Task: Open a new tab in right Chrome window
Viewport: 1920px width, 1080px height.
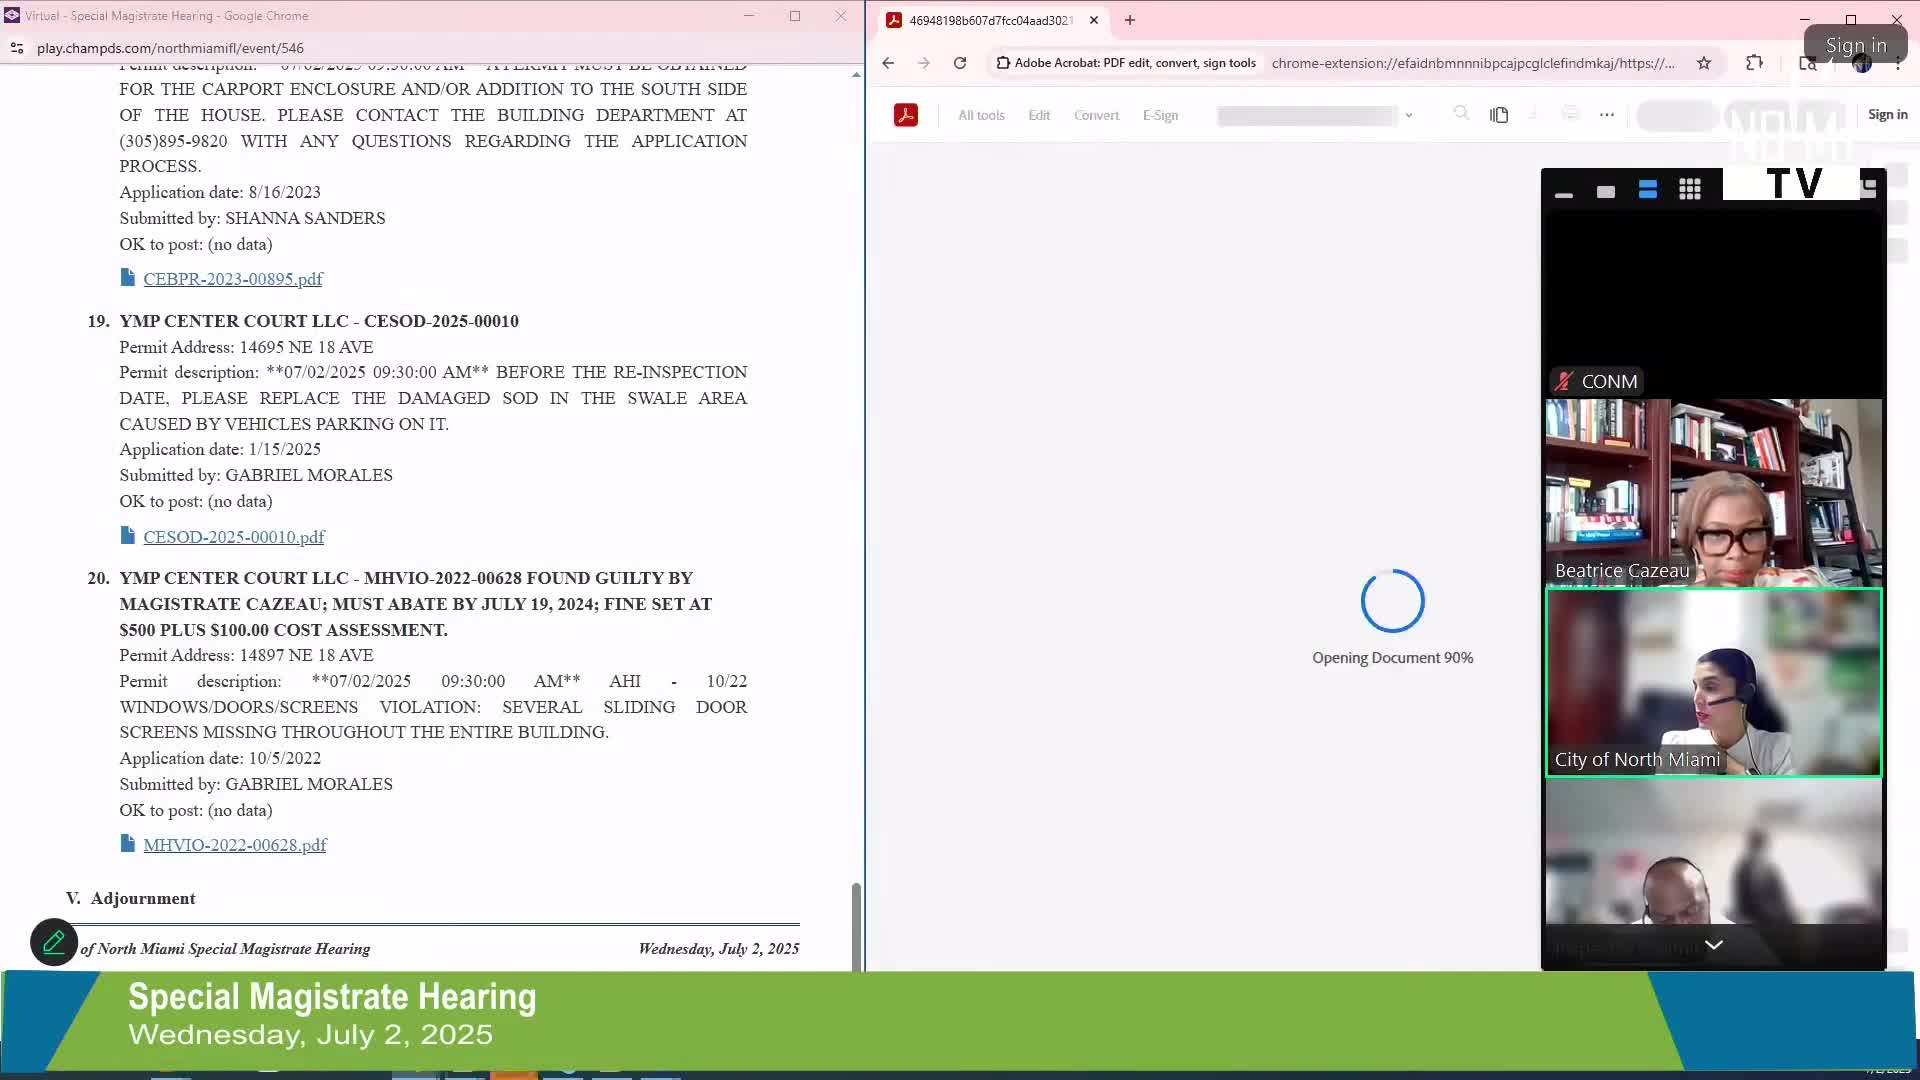Action: 1130,20
